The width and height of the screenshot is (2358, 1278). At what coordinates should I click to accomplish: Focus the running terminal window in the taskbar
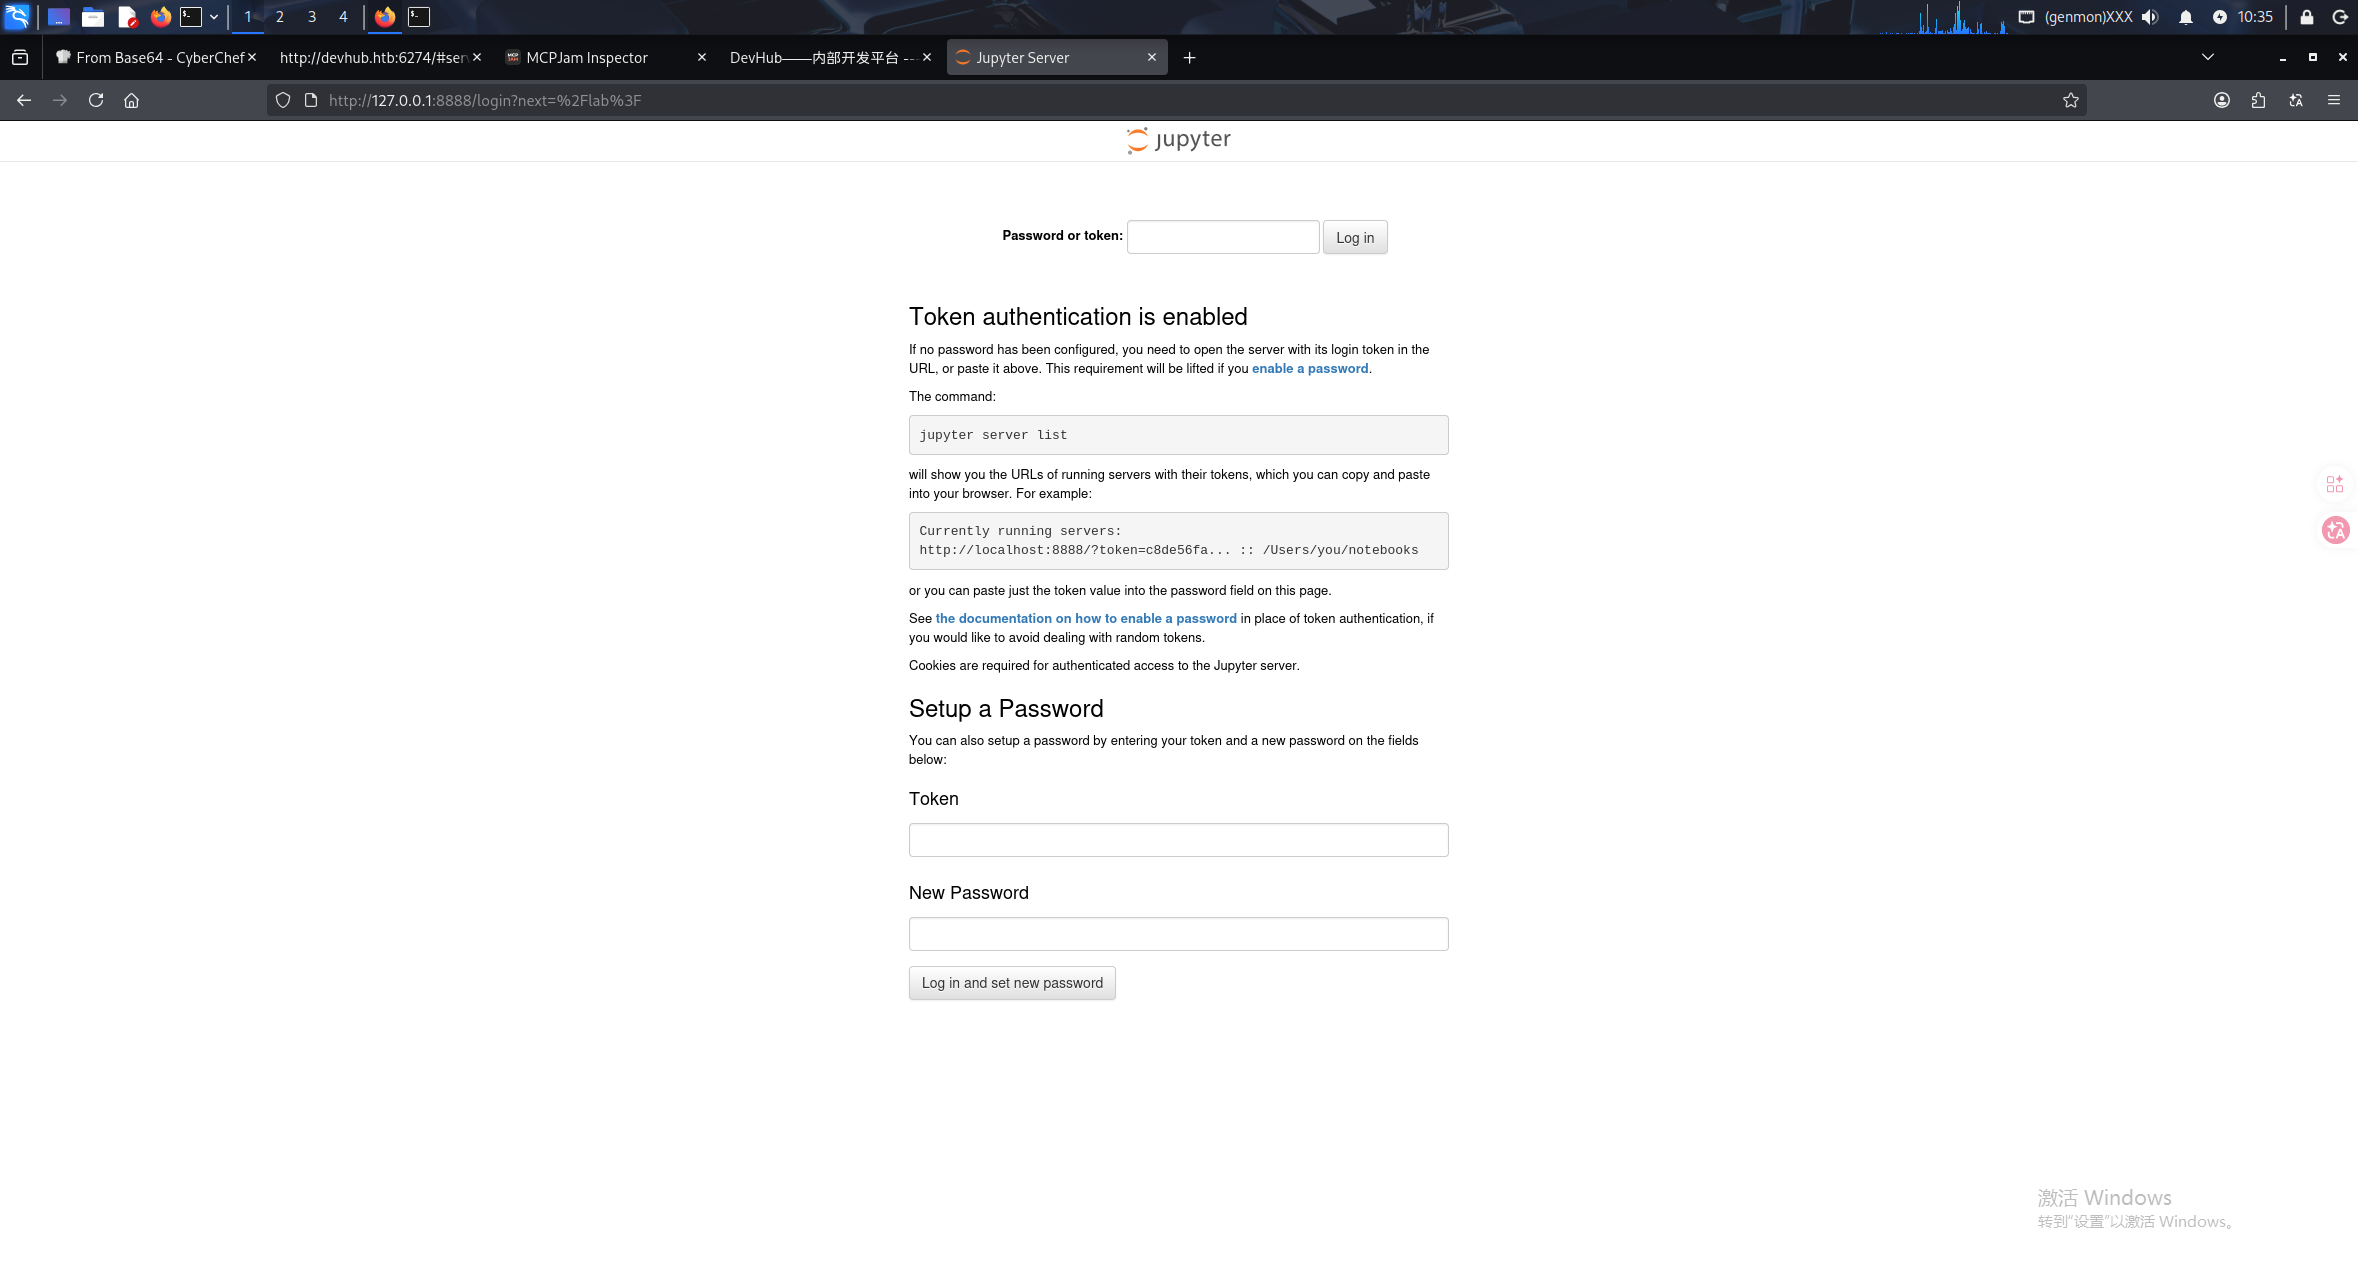click(419, 17)
